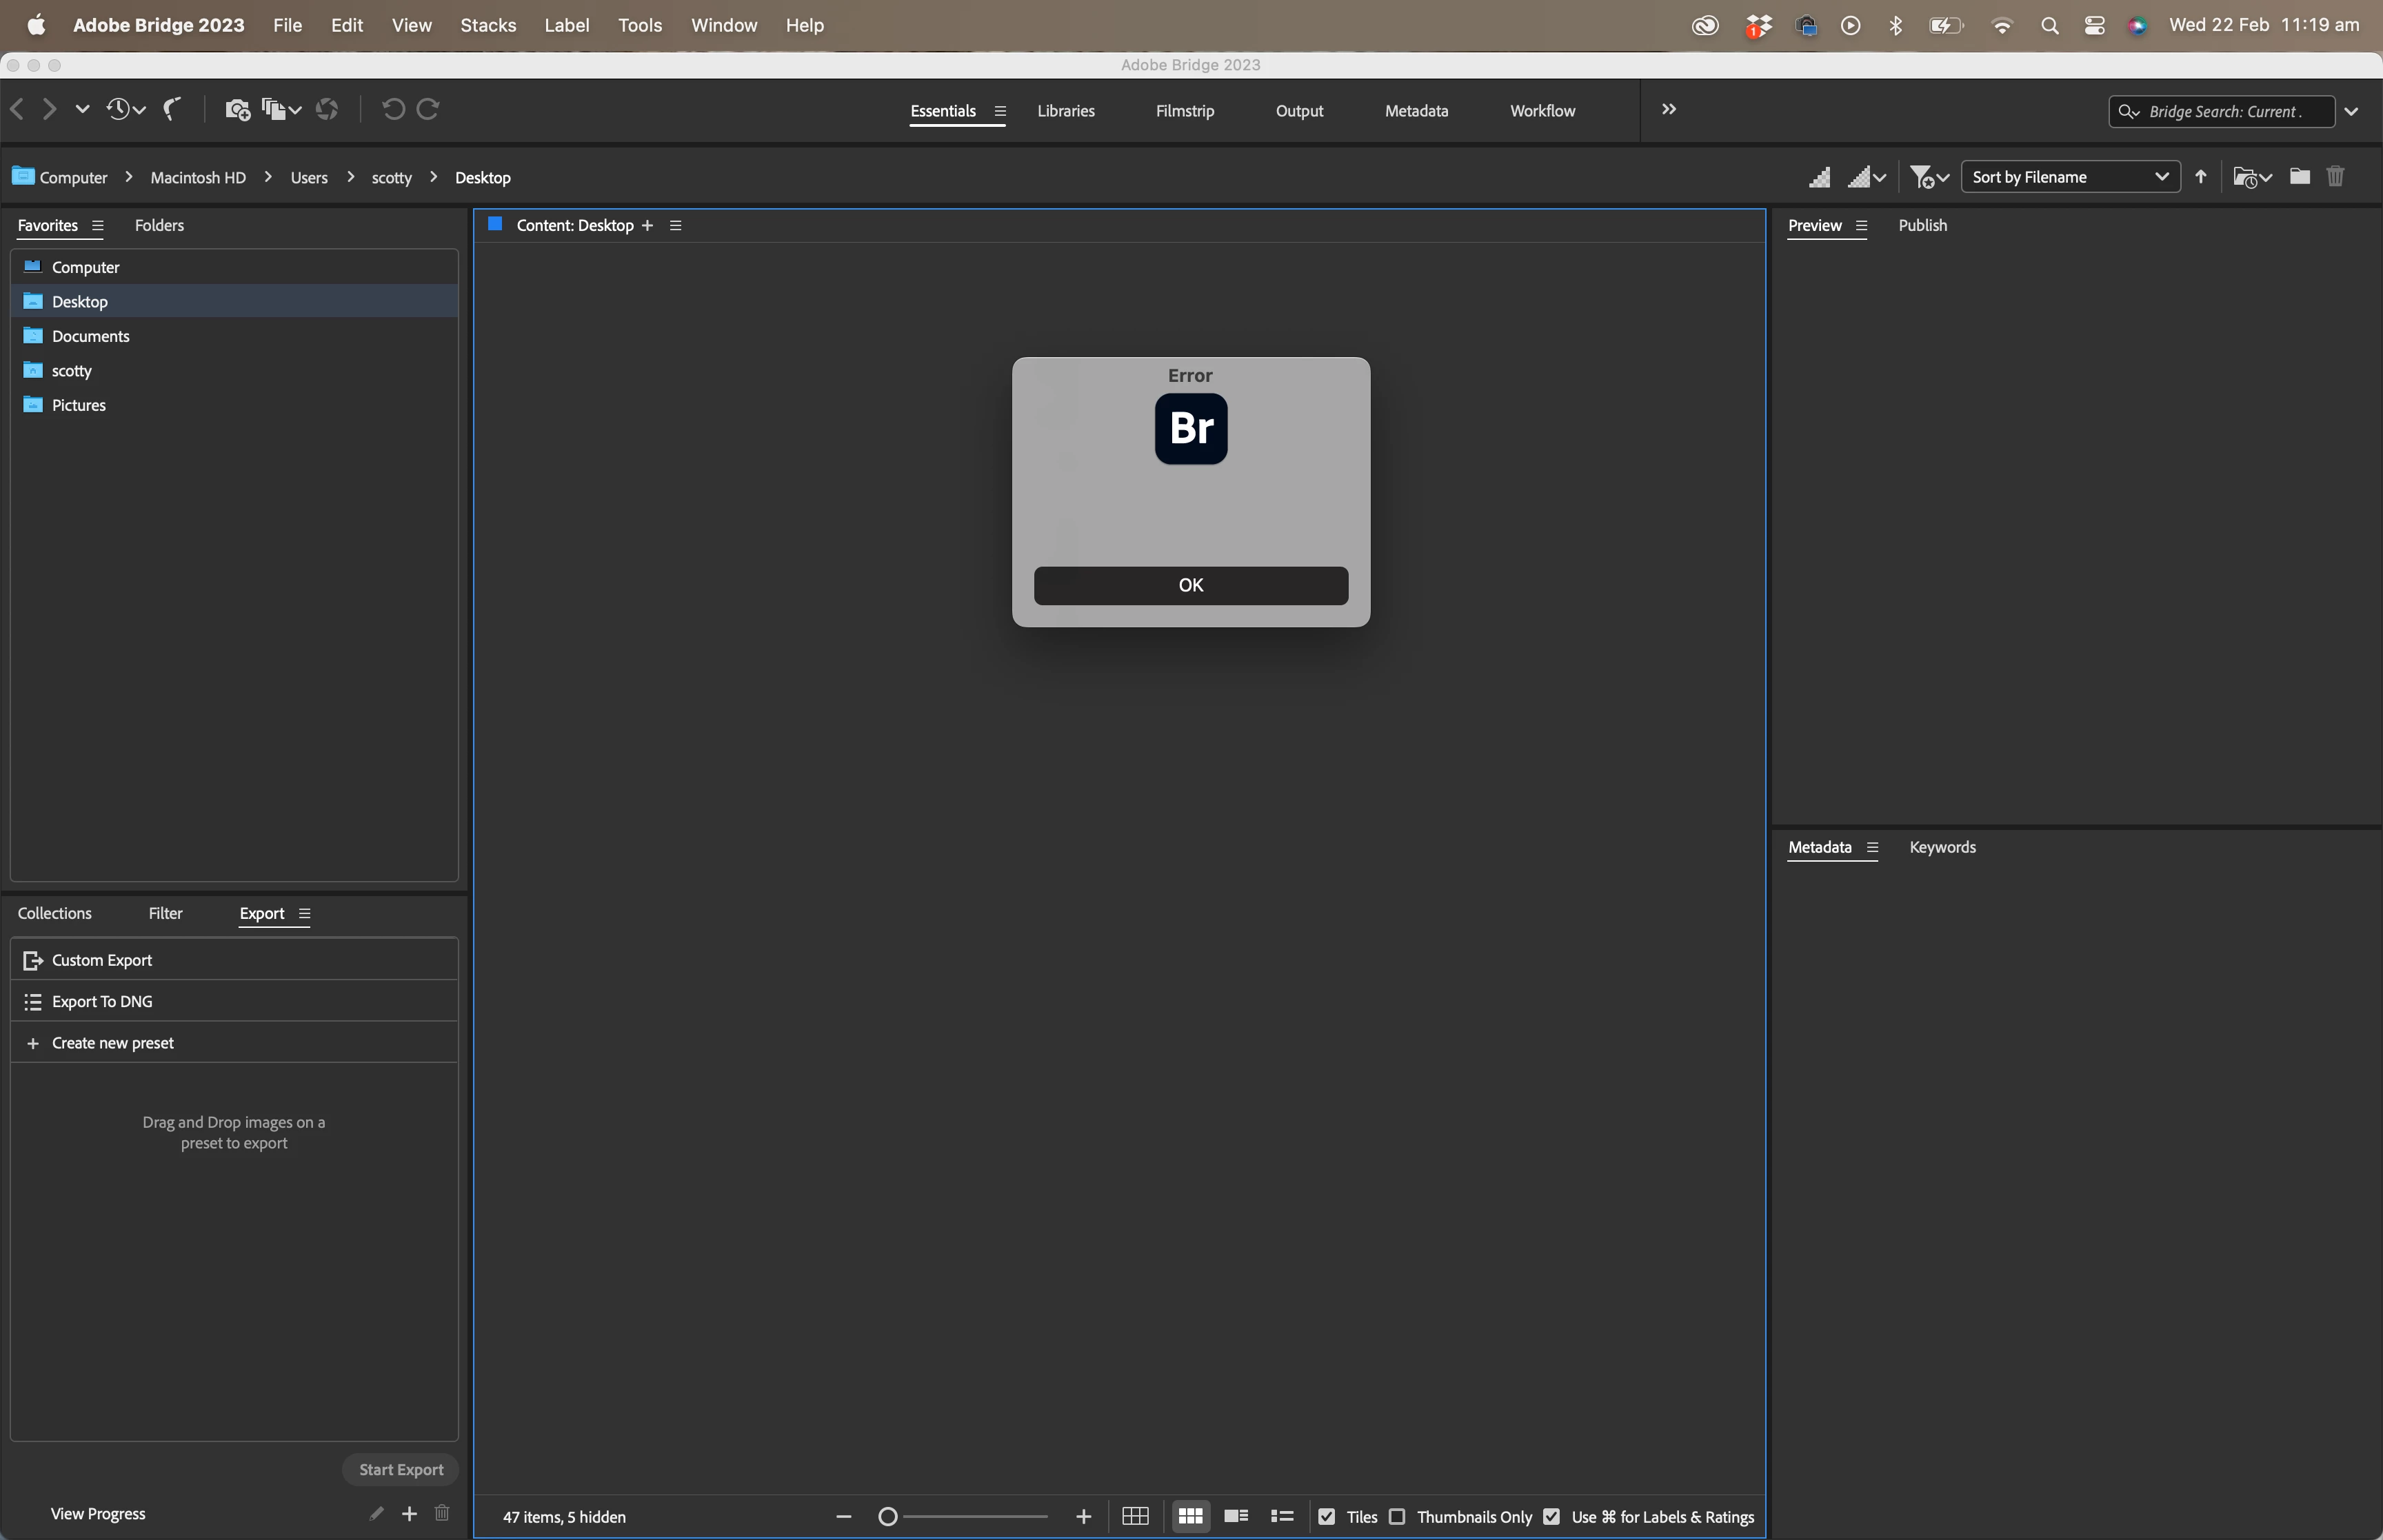Click the Rotate 90° counterclockwise icon
The width and height of the screenshot is (2383, 1540).
click(393, 109)
